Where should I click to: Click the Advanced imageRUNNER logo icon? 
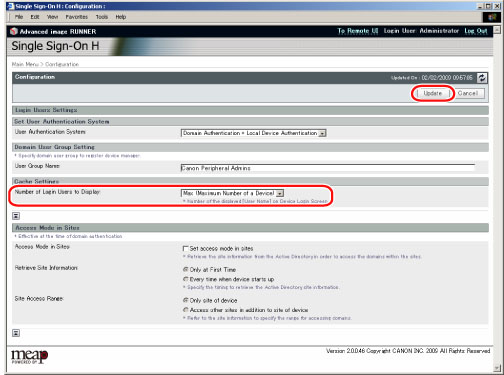[x=14, y=31]
